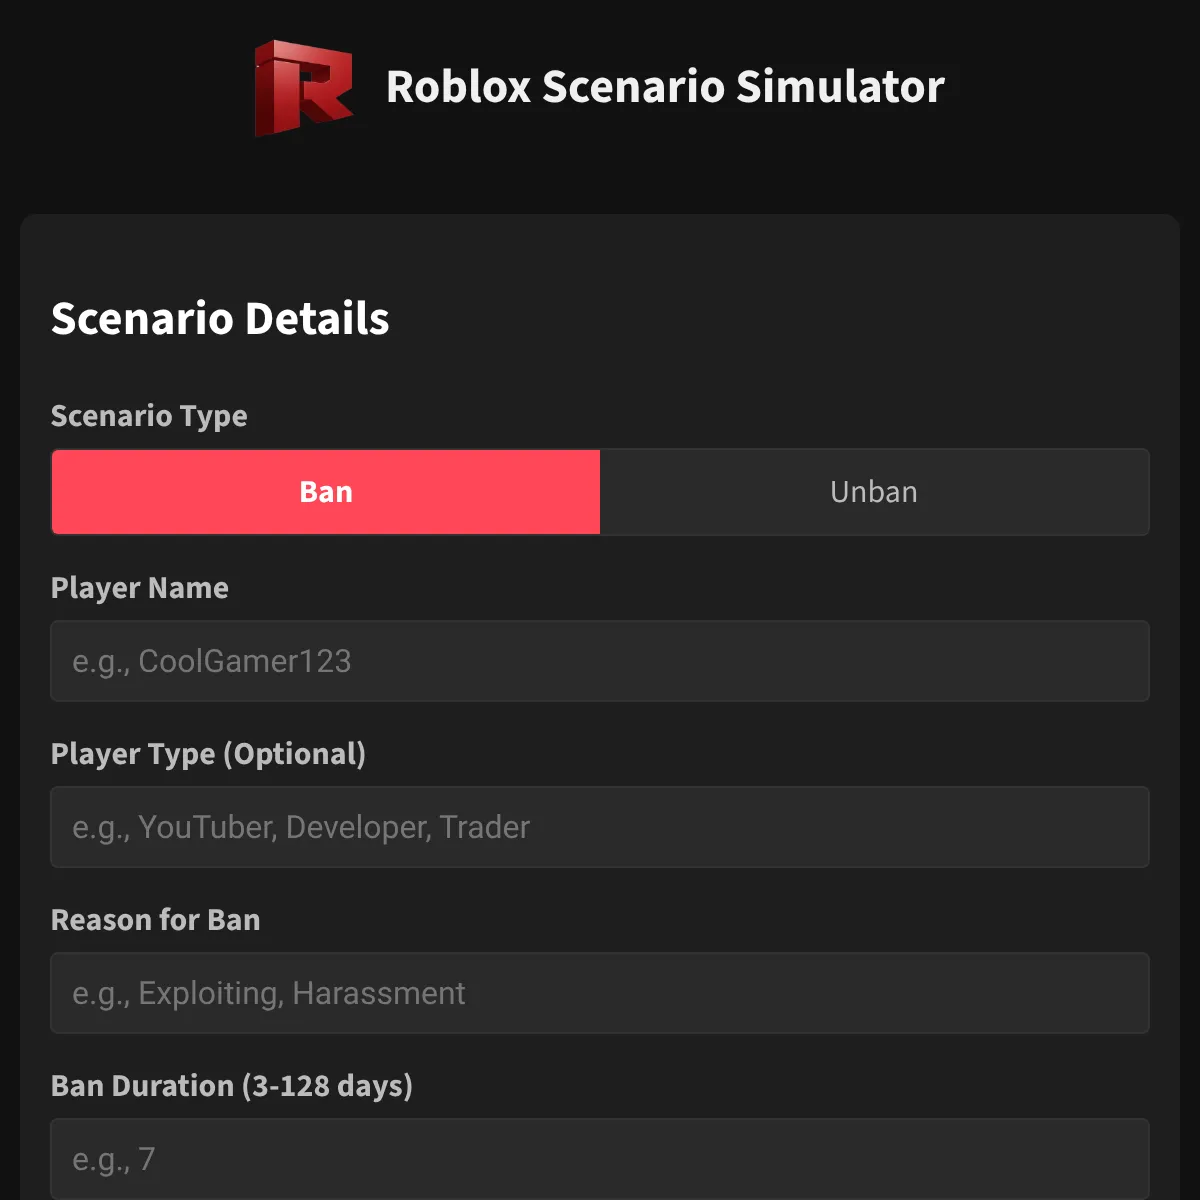Click the Ban Duration (3-128 days) label

point(232,1086)
